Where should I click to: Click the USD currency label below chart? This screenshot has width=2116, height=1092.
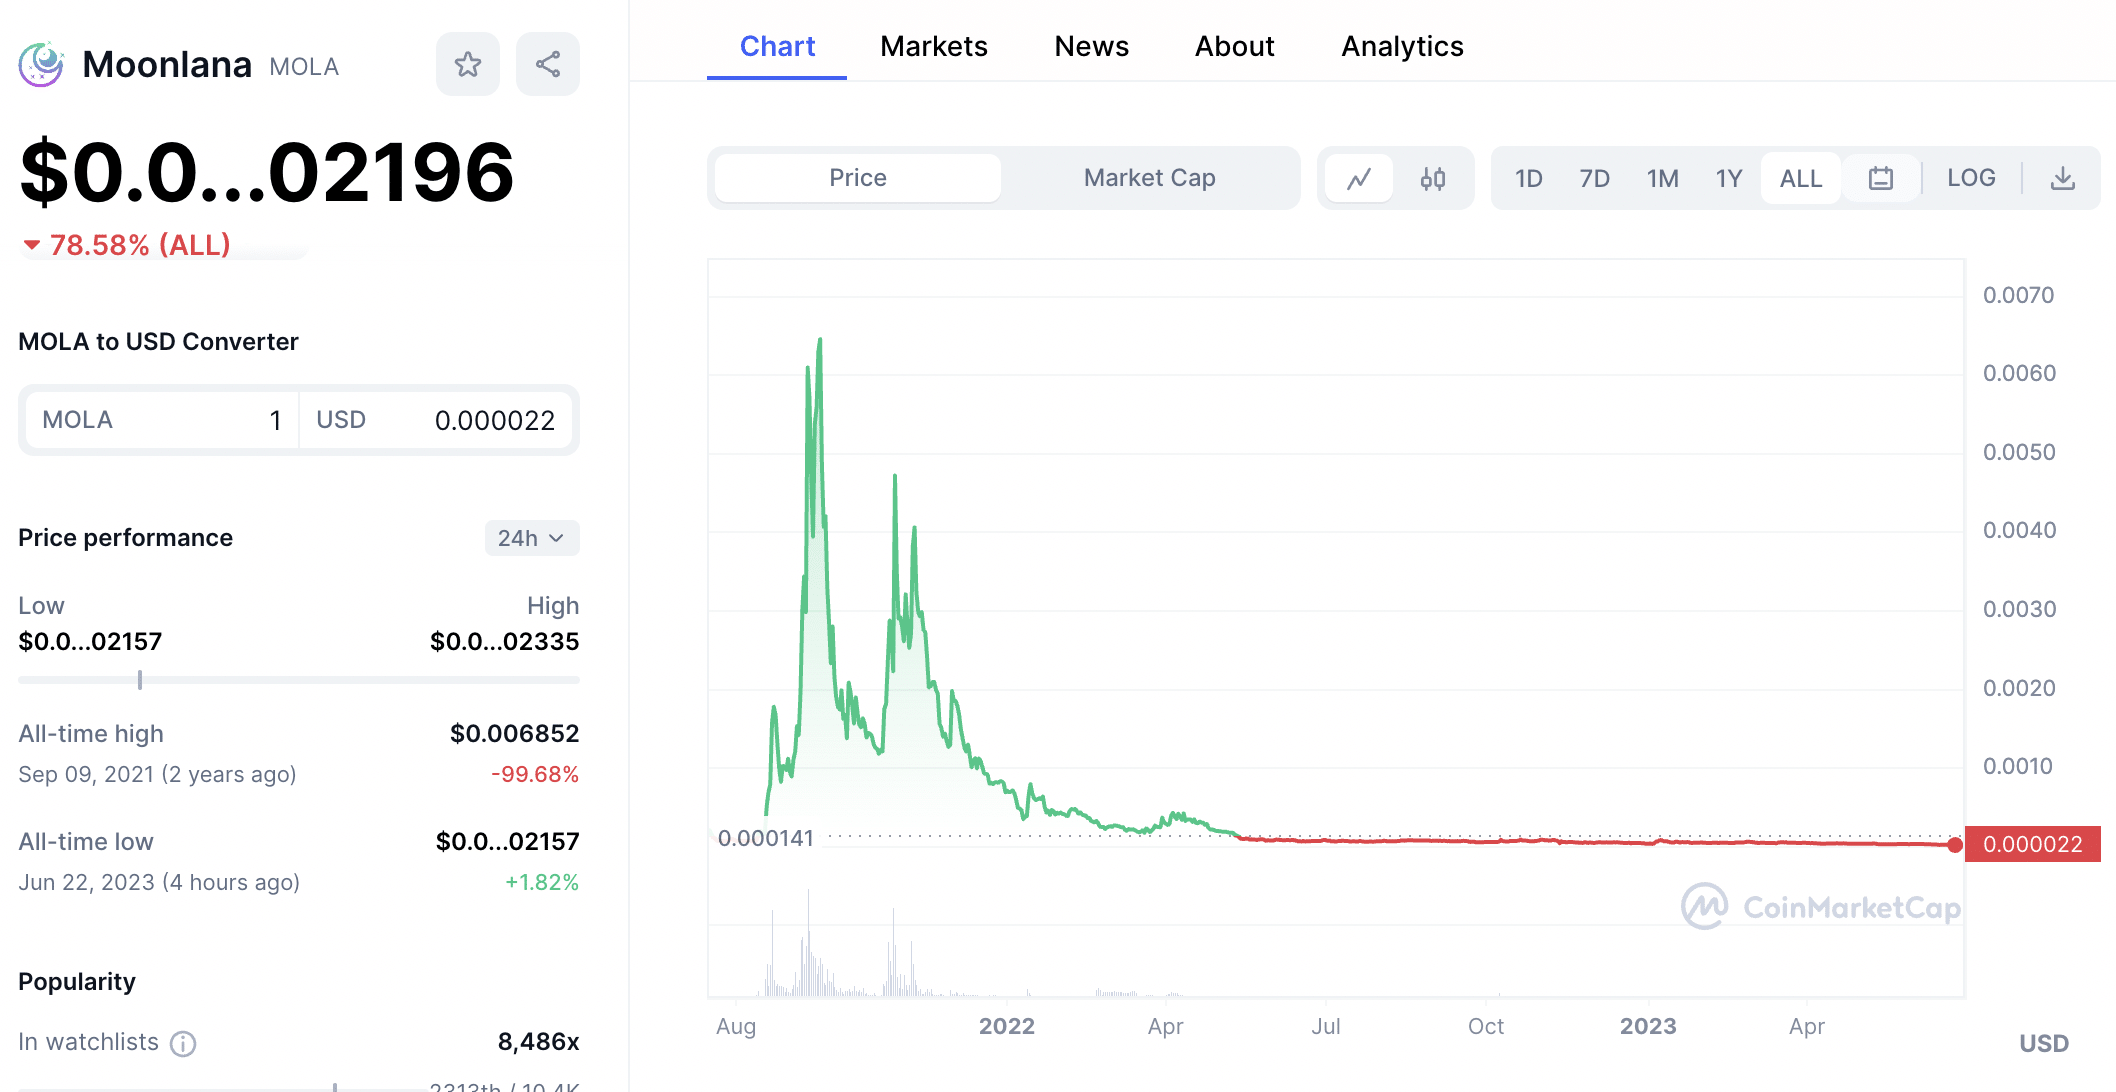point(2043,1044)
